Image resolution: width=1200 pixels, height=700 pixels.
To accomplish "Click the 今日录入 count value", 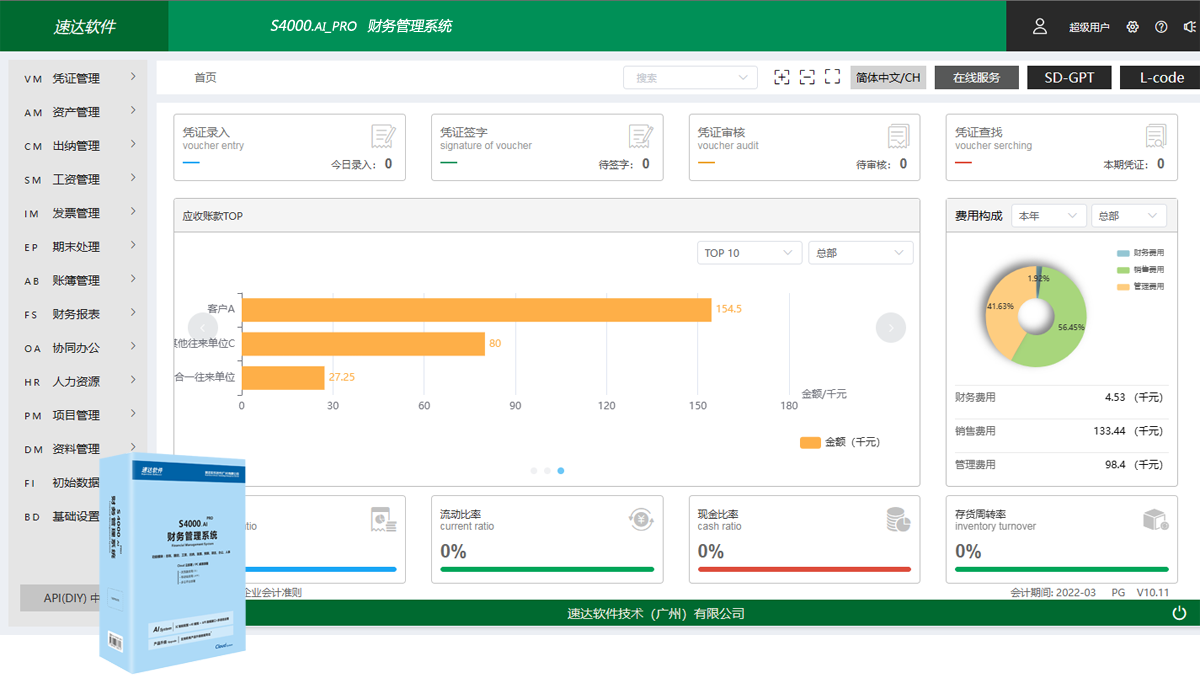I will point(388,164).
